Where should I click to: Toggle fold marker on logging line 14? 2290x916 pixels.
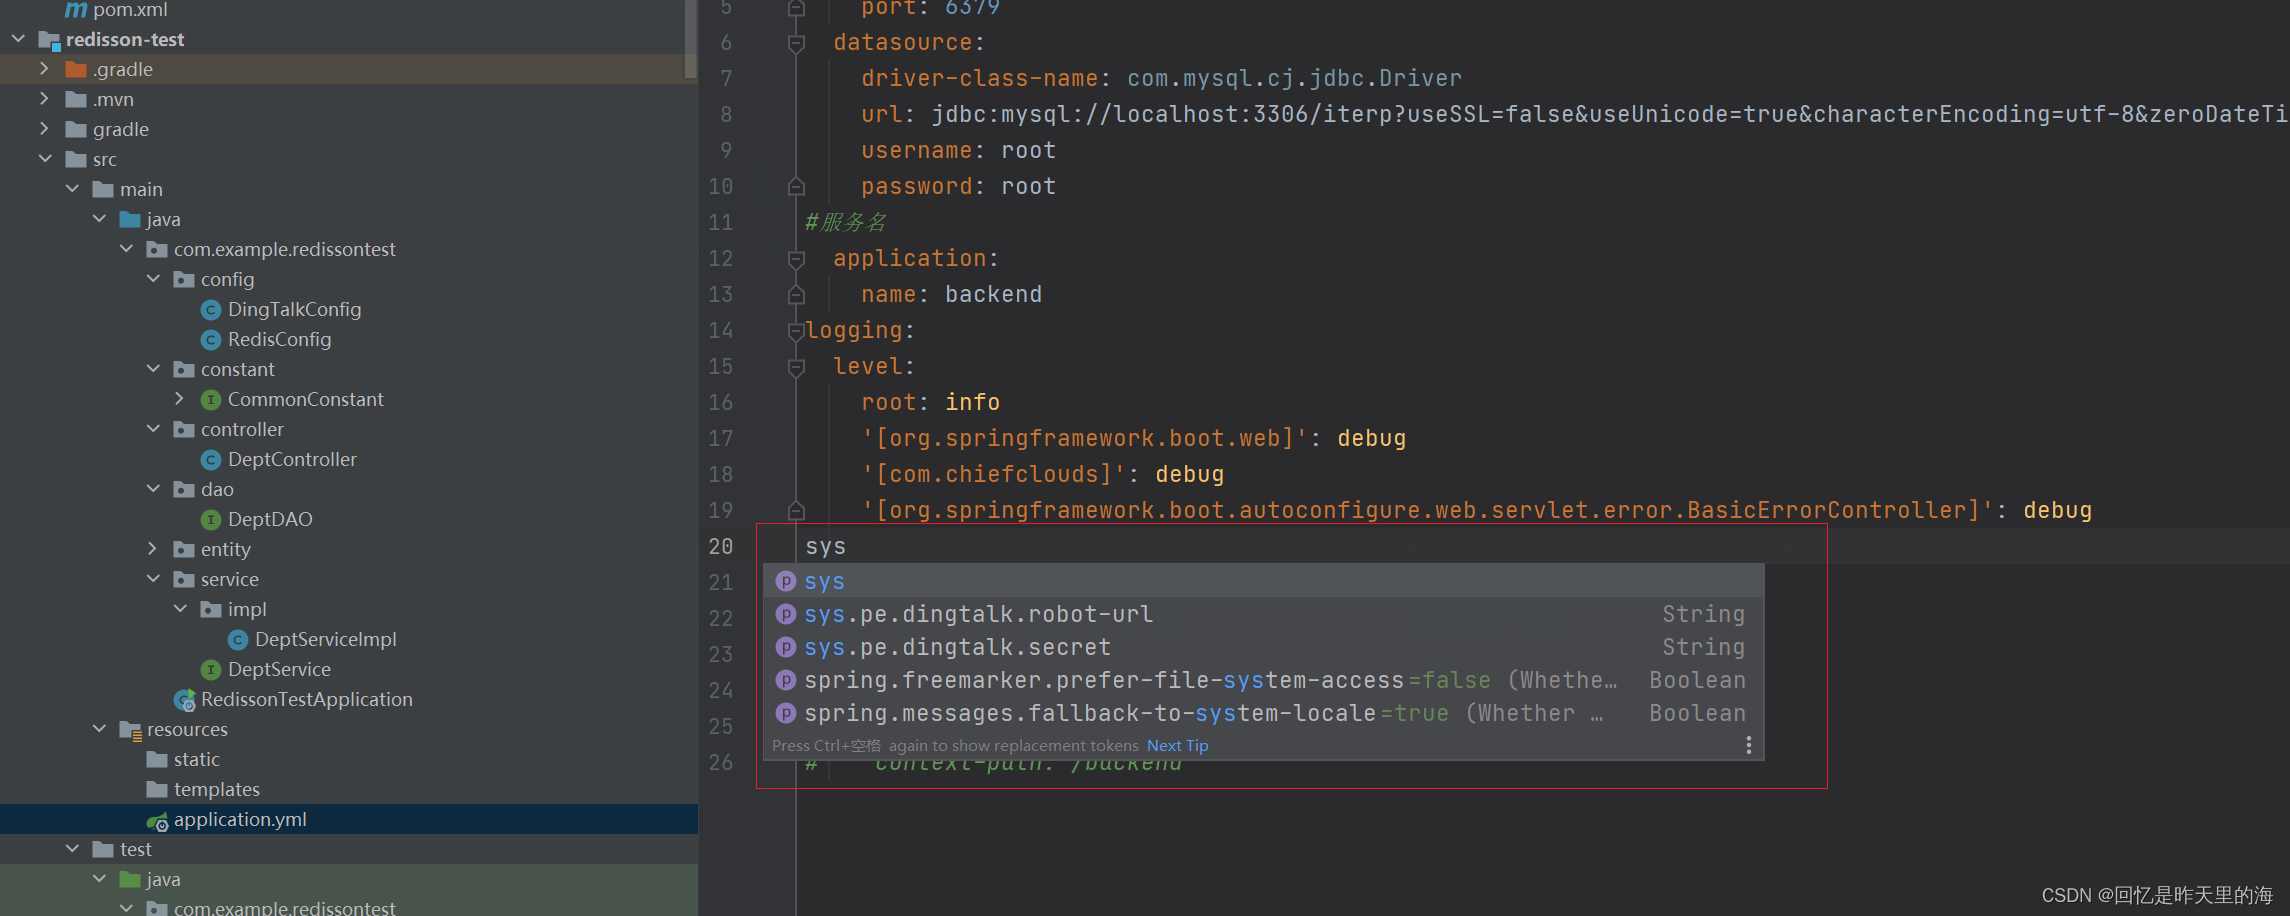click(x=796, y=331)
